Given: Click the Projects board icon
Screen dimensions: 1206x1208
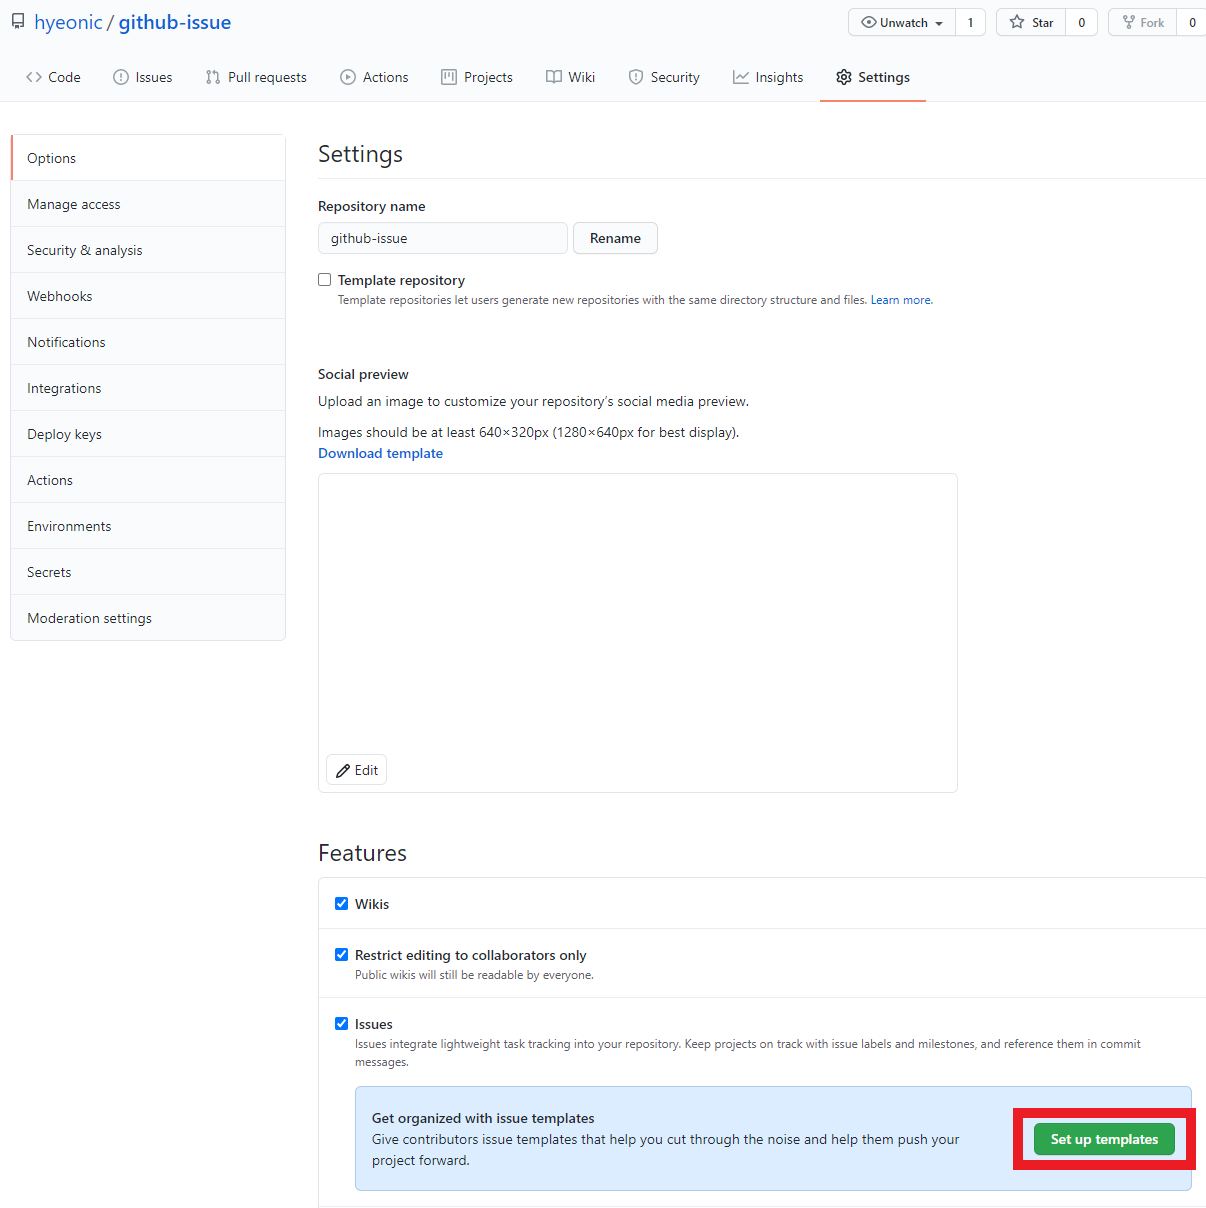Looking at the screenshot, I should point(447,77).
